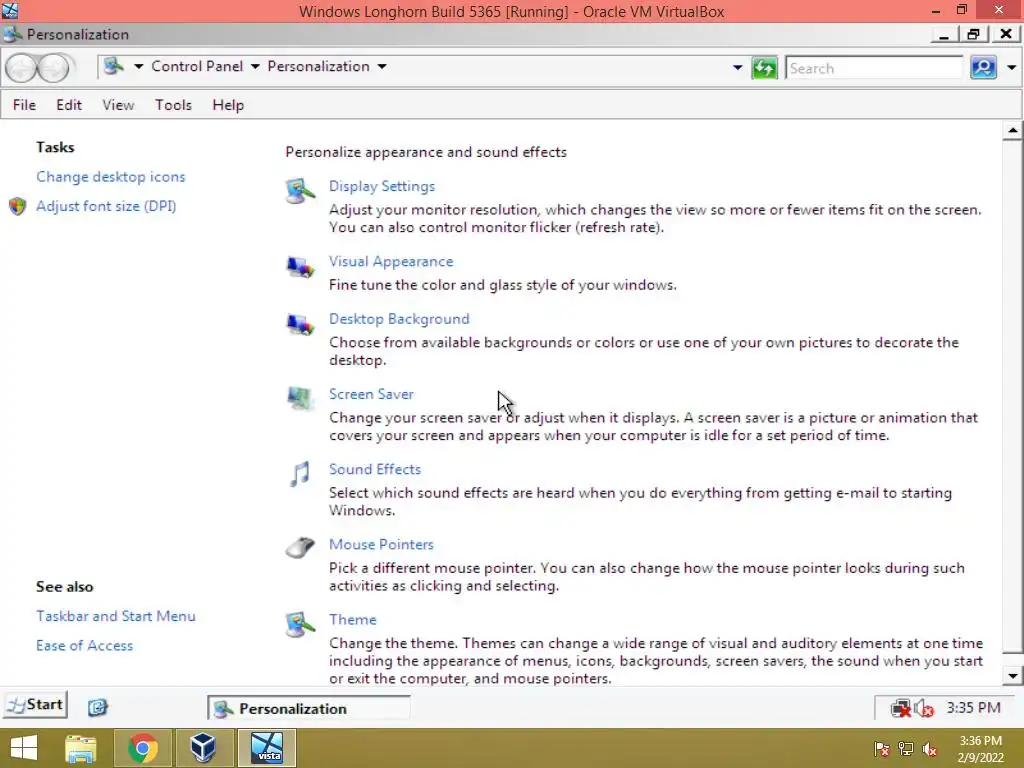This screenshot has height=768, width=1024.
Task: Click inside the Search input field
Action: point(874,68)
